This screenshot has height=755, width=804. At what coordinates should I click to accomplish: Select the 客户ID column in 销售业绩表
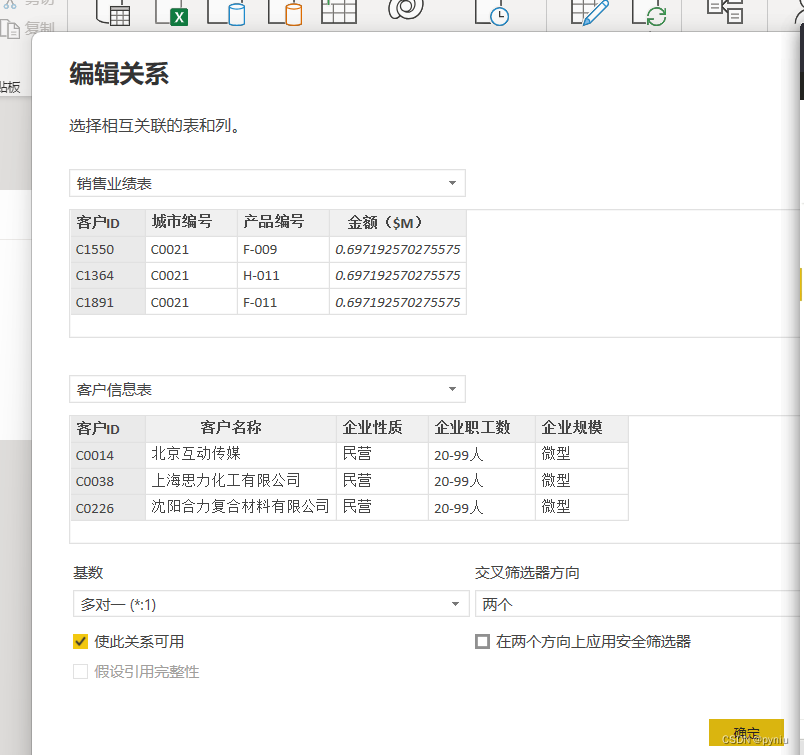click(x=96, y=222)
